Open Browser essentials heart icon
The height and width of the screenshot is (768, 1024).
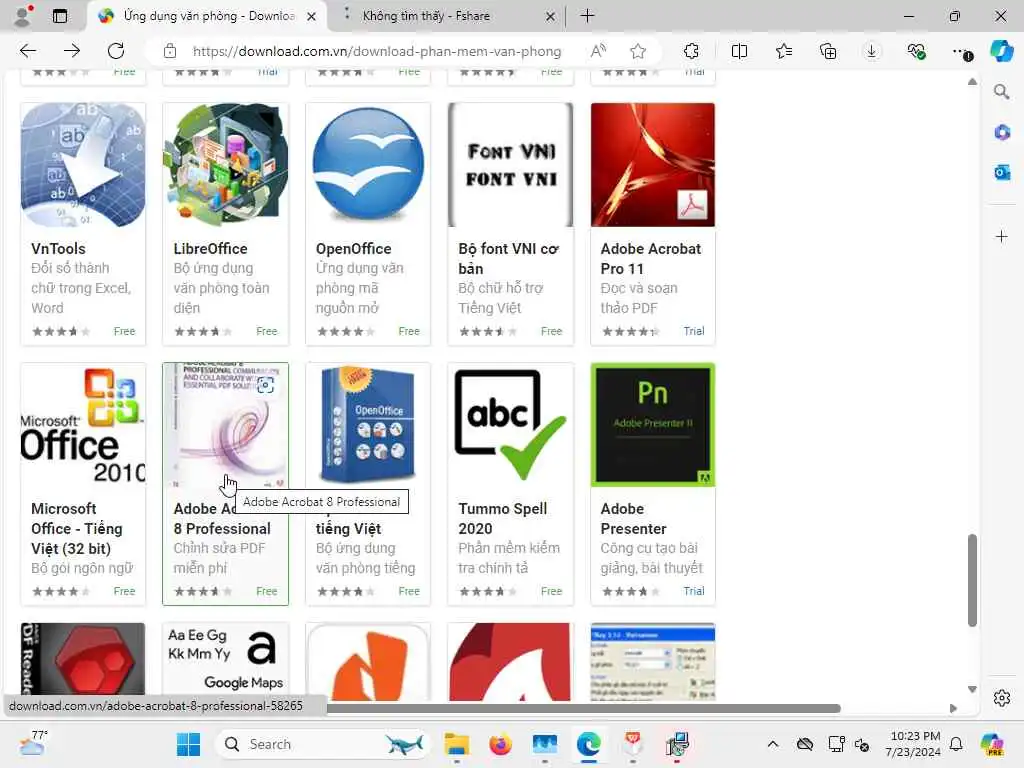916,51
